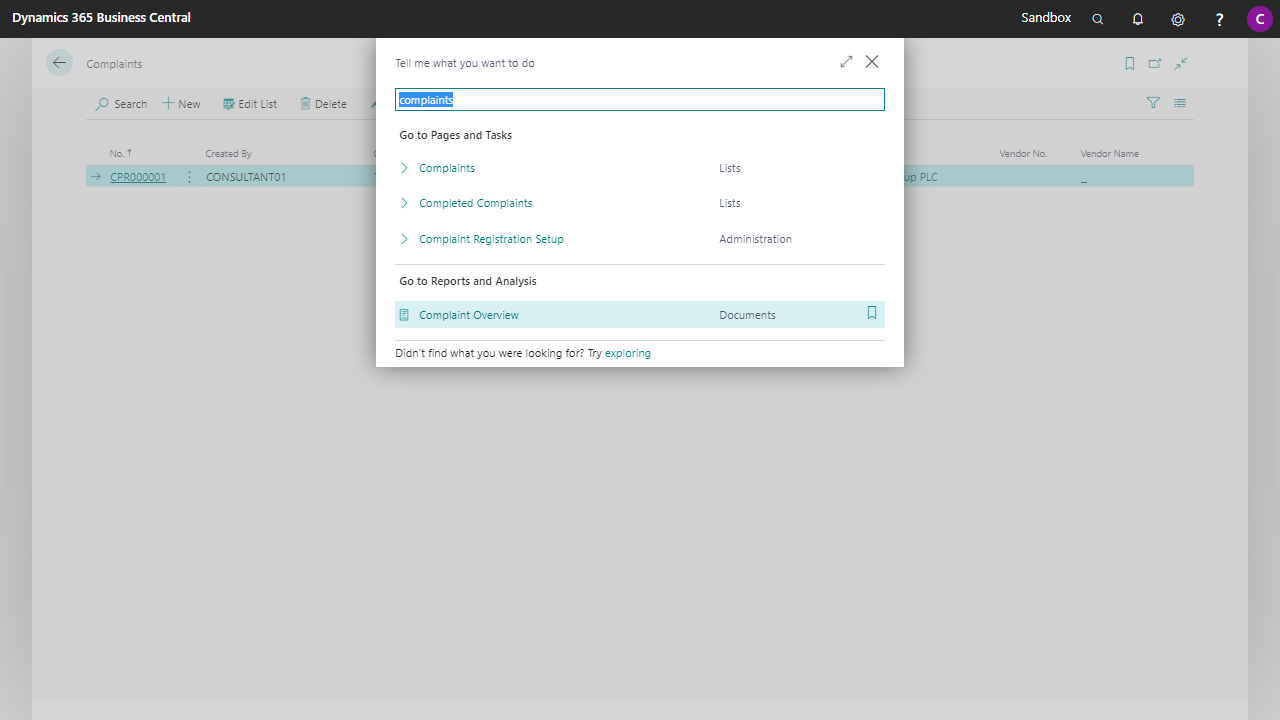Click inside the complaints search input field

pyautogui.click(x=639, y=99)
